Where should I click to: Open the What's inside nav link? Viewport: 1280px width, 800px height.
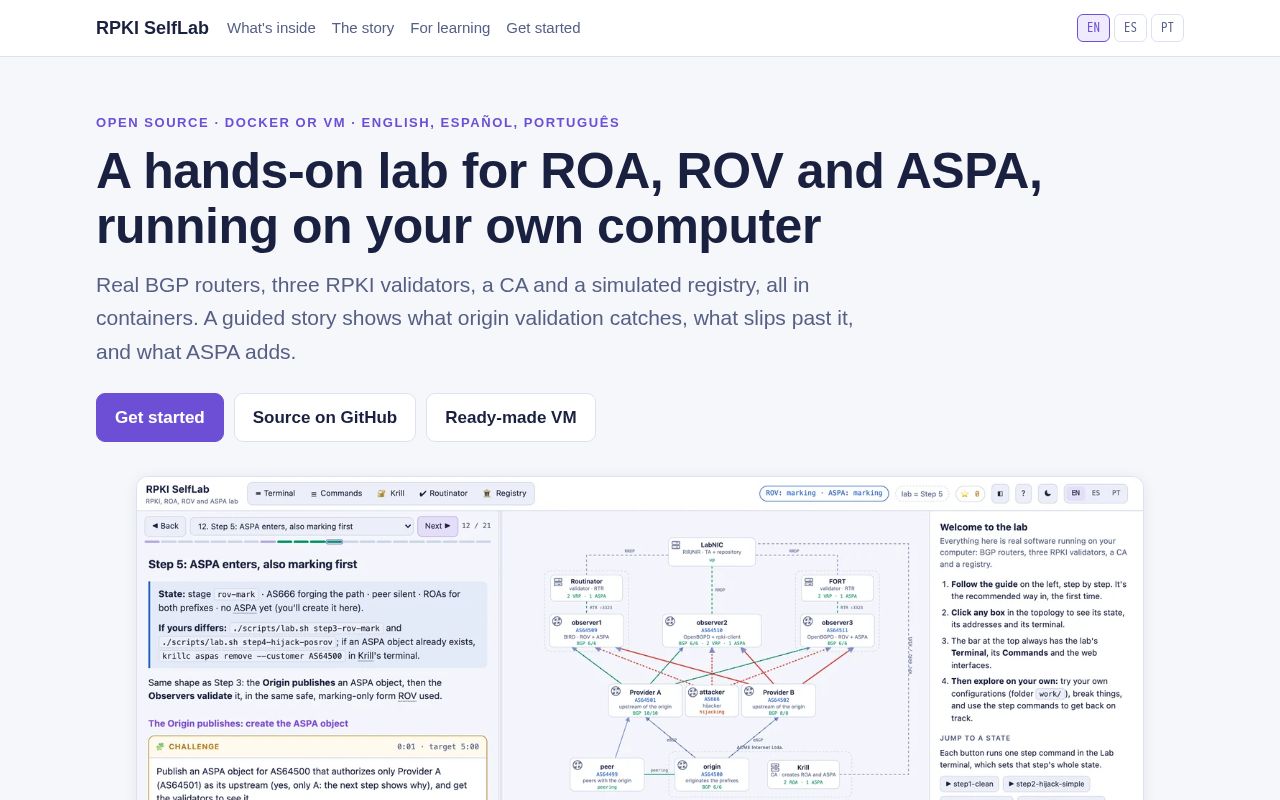[271, 28]
